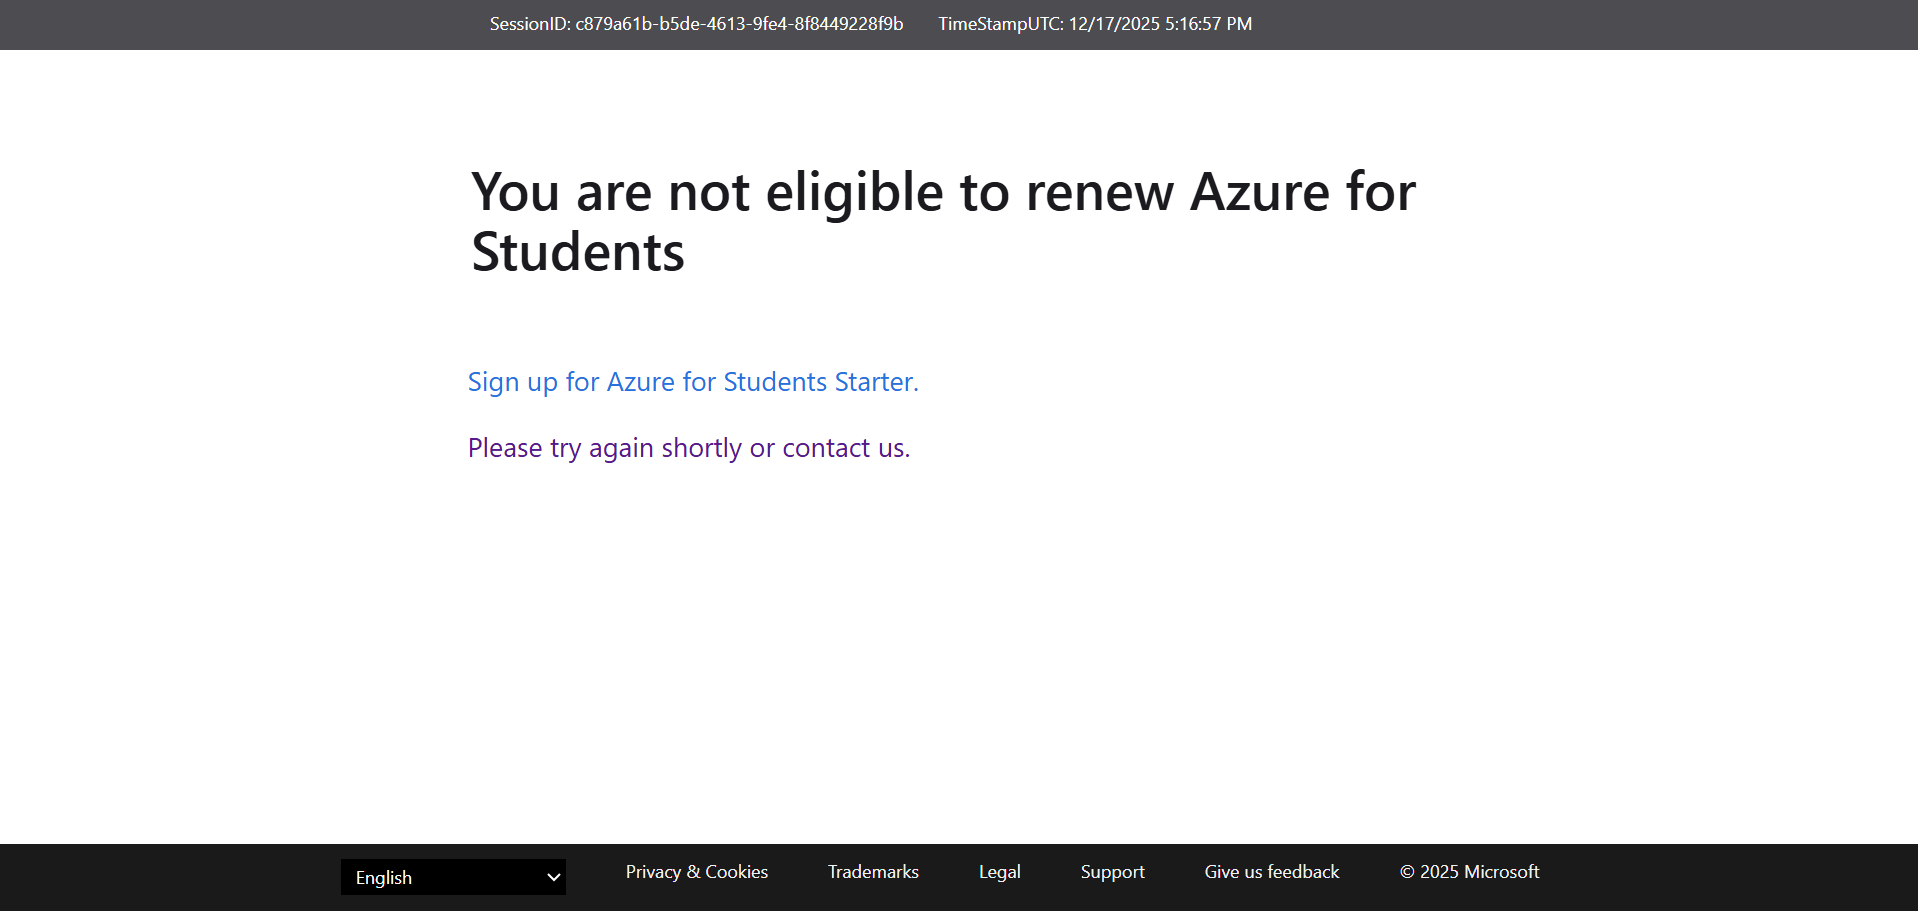Click the SessionID text in the top bar
This screenshot has height=911, width=1918.
coord(696,24)
